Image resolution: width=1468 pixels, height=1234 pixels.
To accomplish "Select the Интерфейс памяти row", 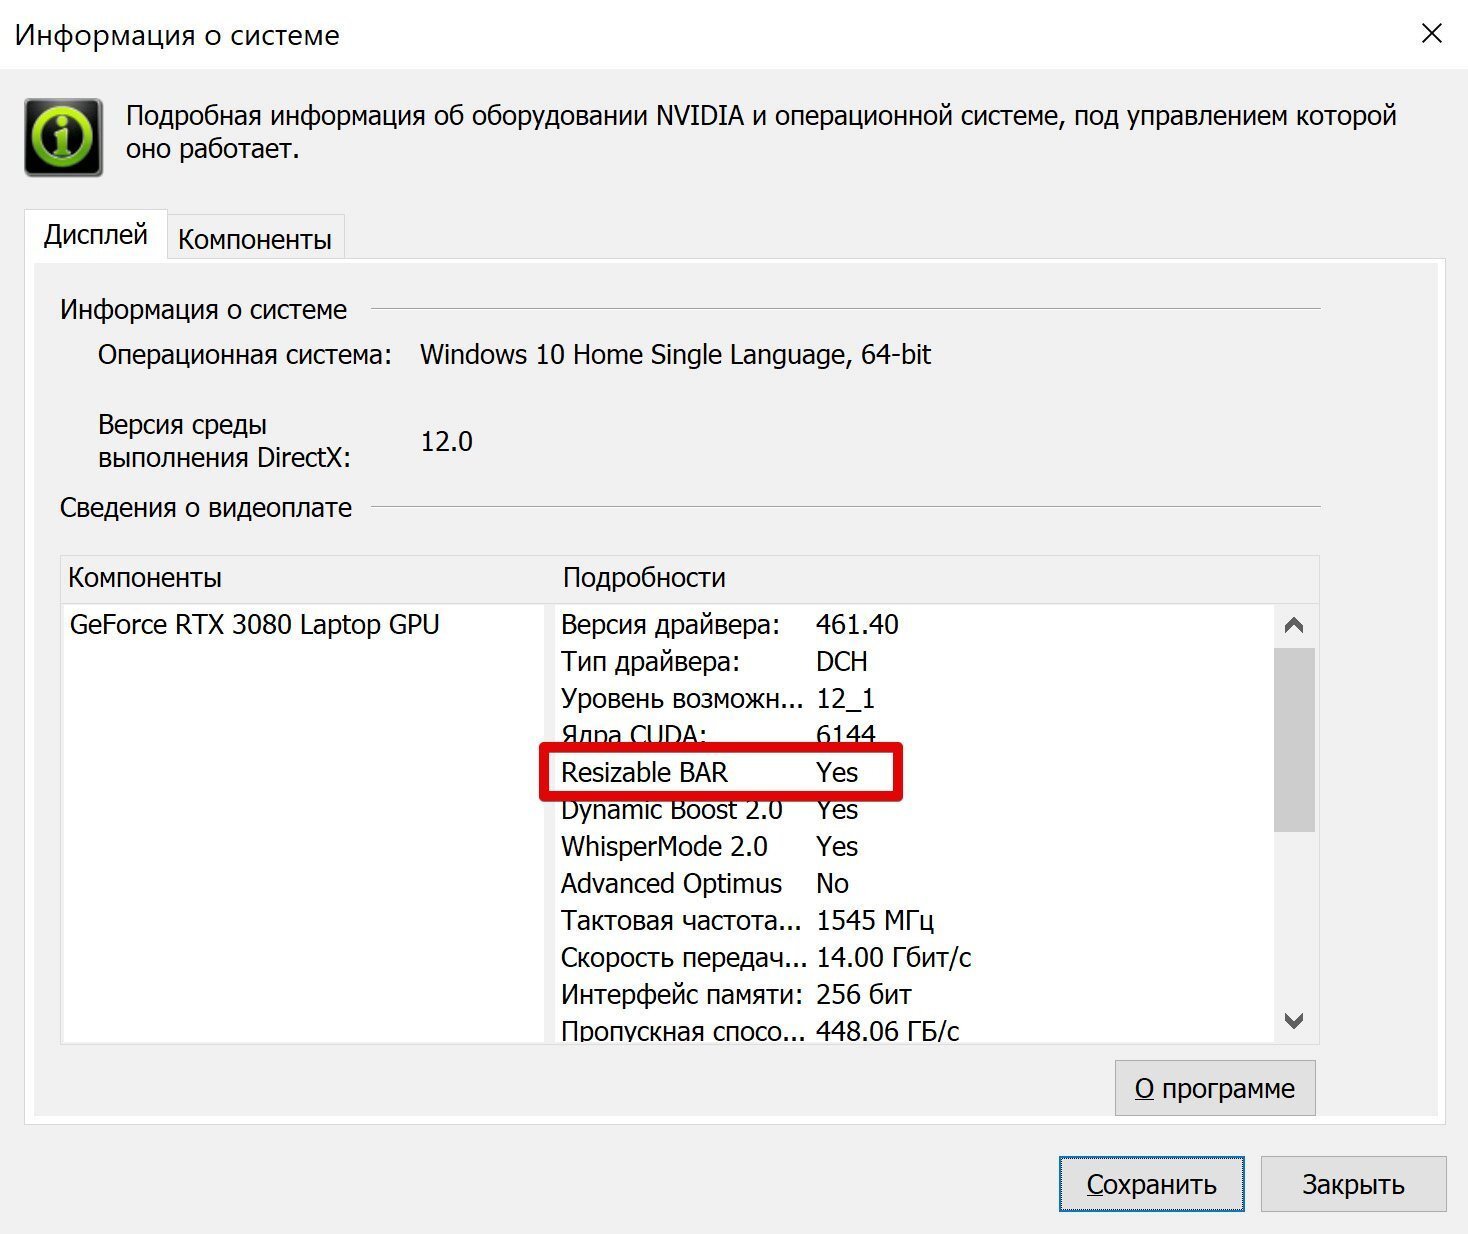I will [x=914, y=994].
